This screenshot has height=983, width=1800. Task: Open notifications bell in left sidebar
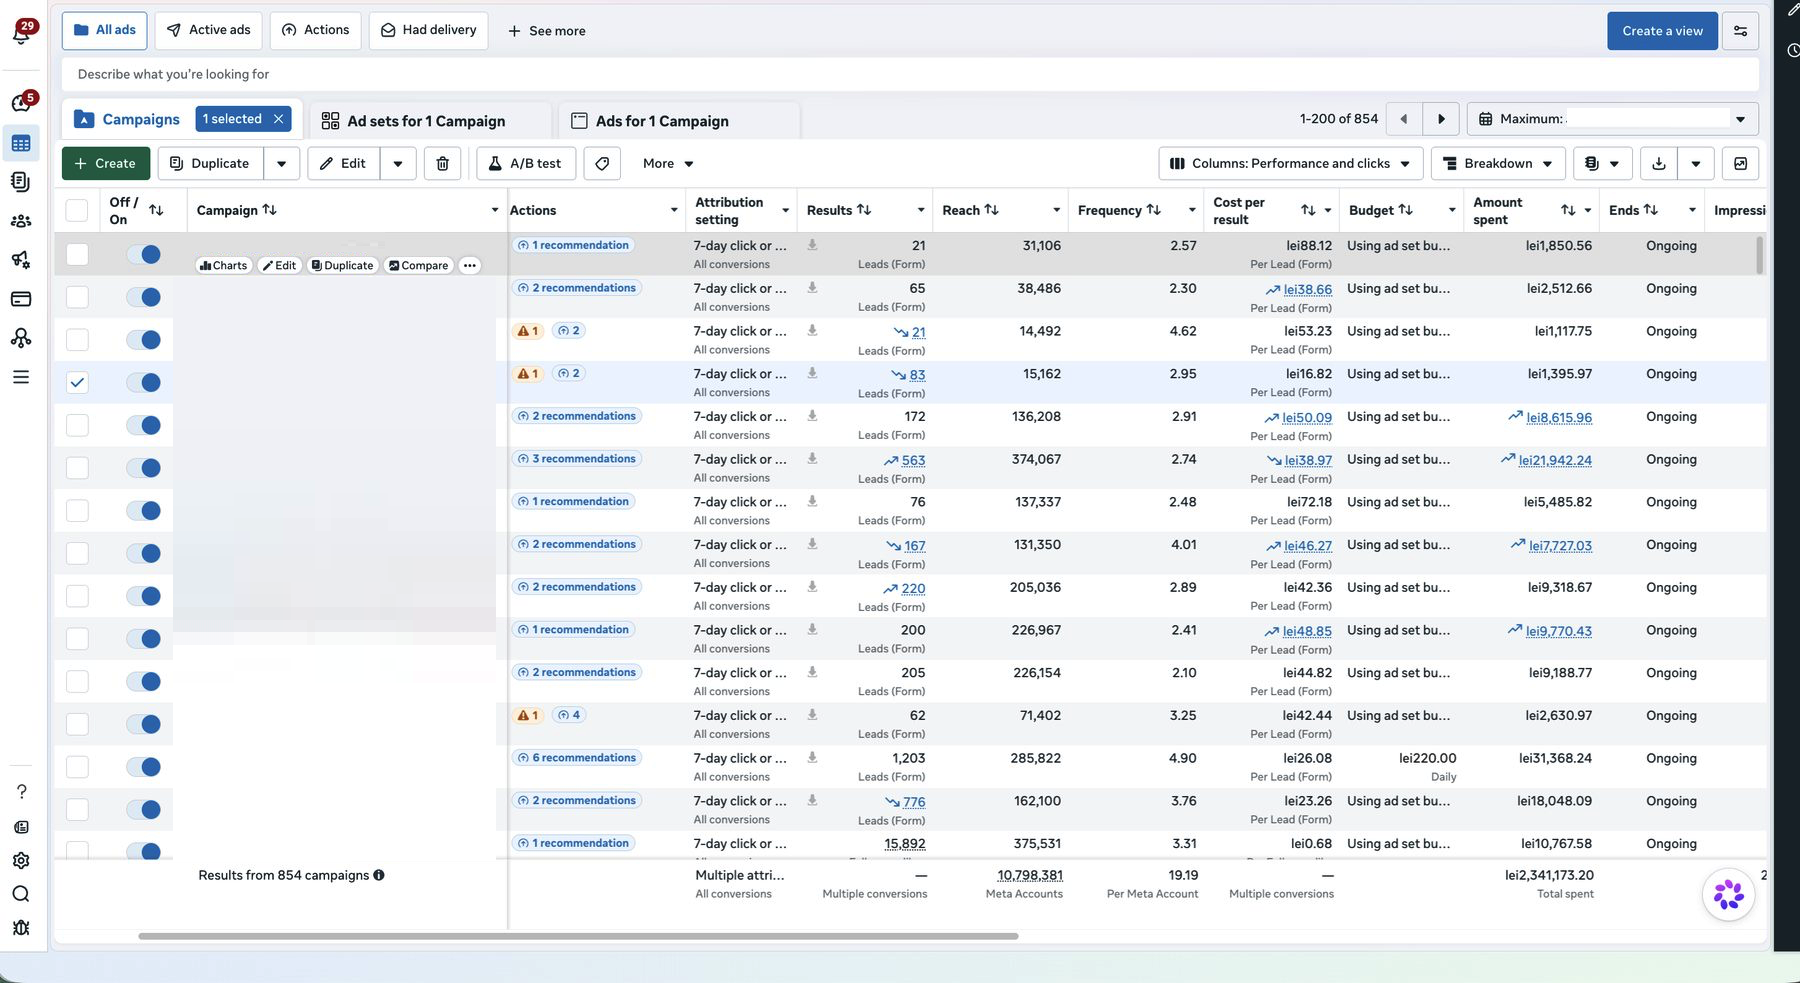(21, 34)
